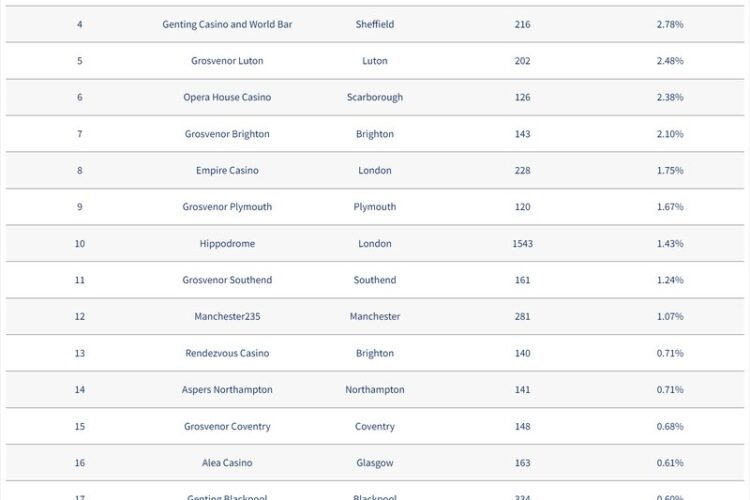Select rank number 12 cell
This screenshot has width=750, height=500.
click(x=79, y=316)
